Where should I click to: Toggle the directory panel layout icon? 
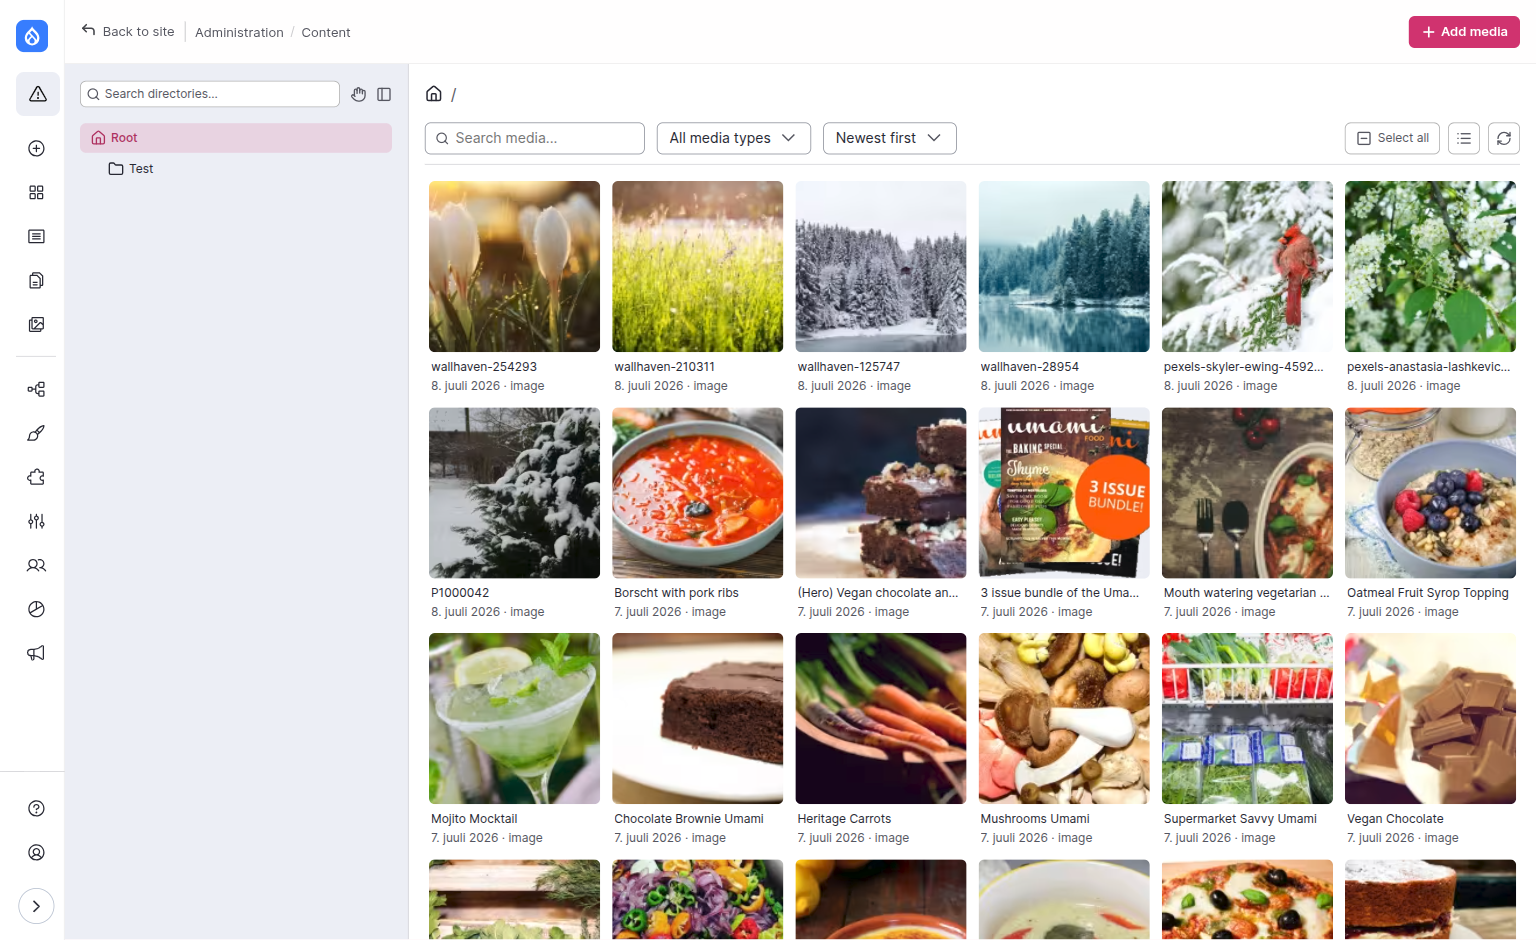click(x=384, y=94)
